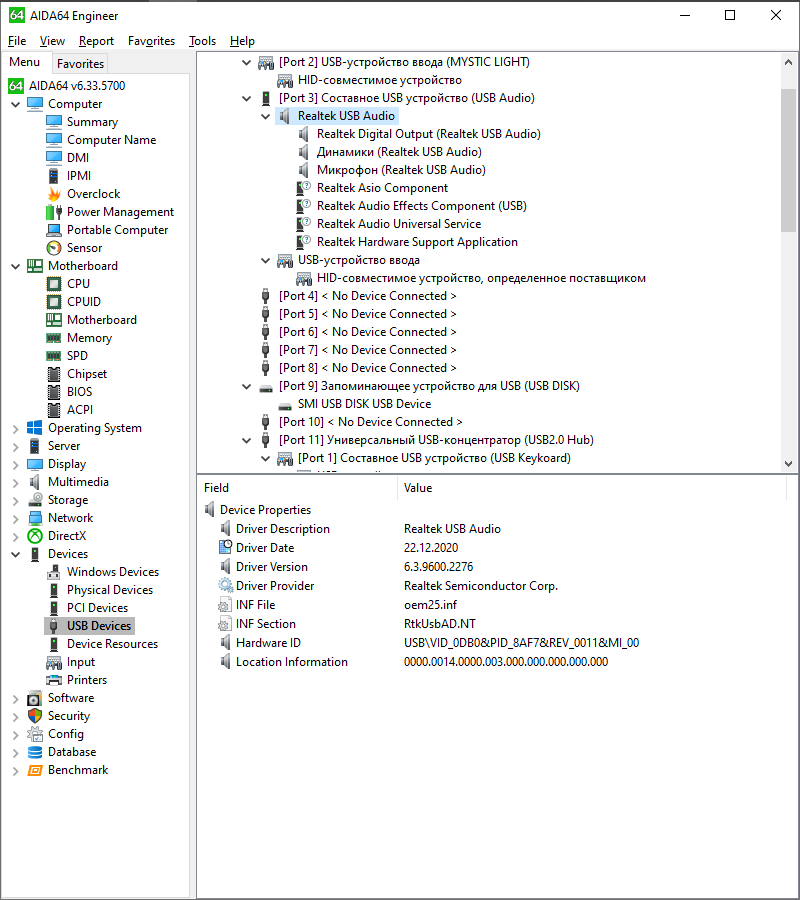The image size is (800, 900).
Task: Expand the Multimedia node
Action: click(15, 482)
